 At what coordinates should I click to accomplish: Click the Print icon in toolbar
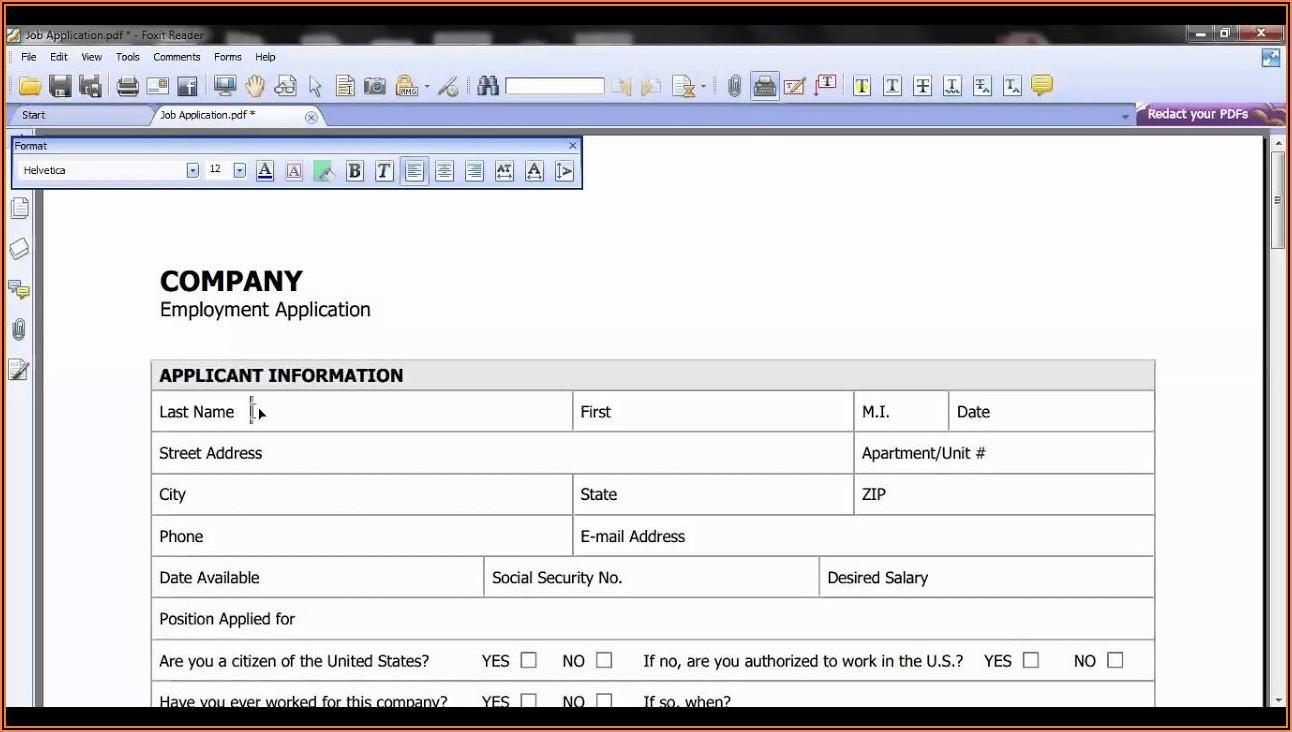point(127,86)
